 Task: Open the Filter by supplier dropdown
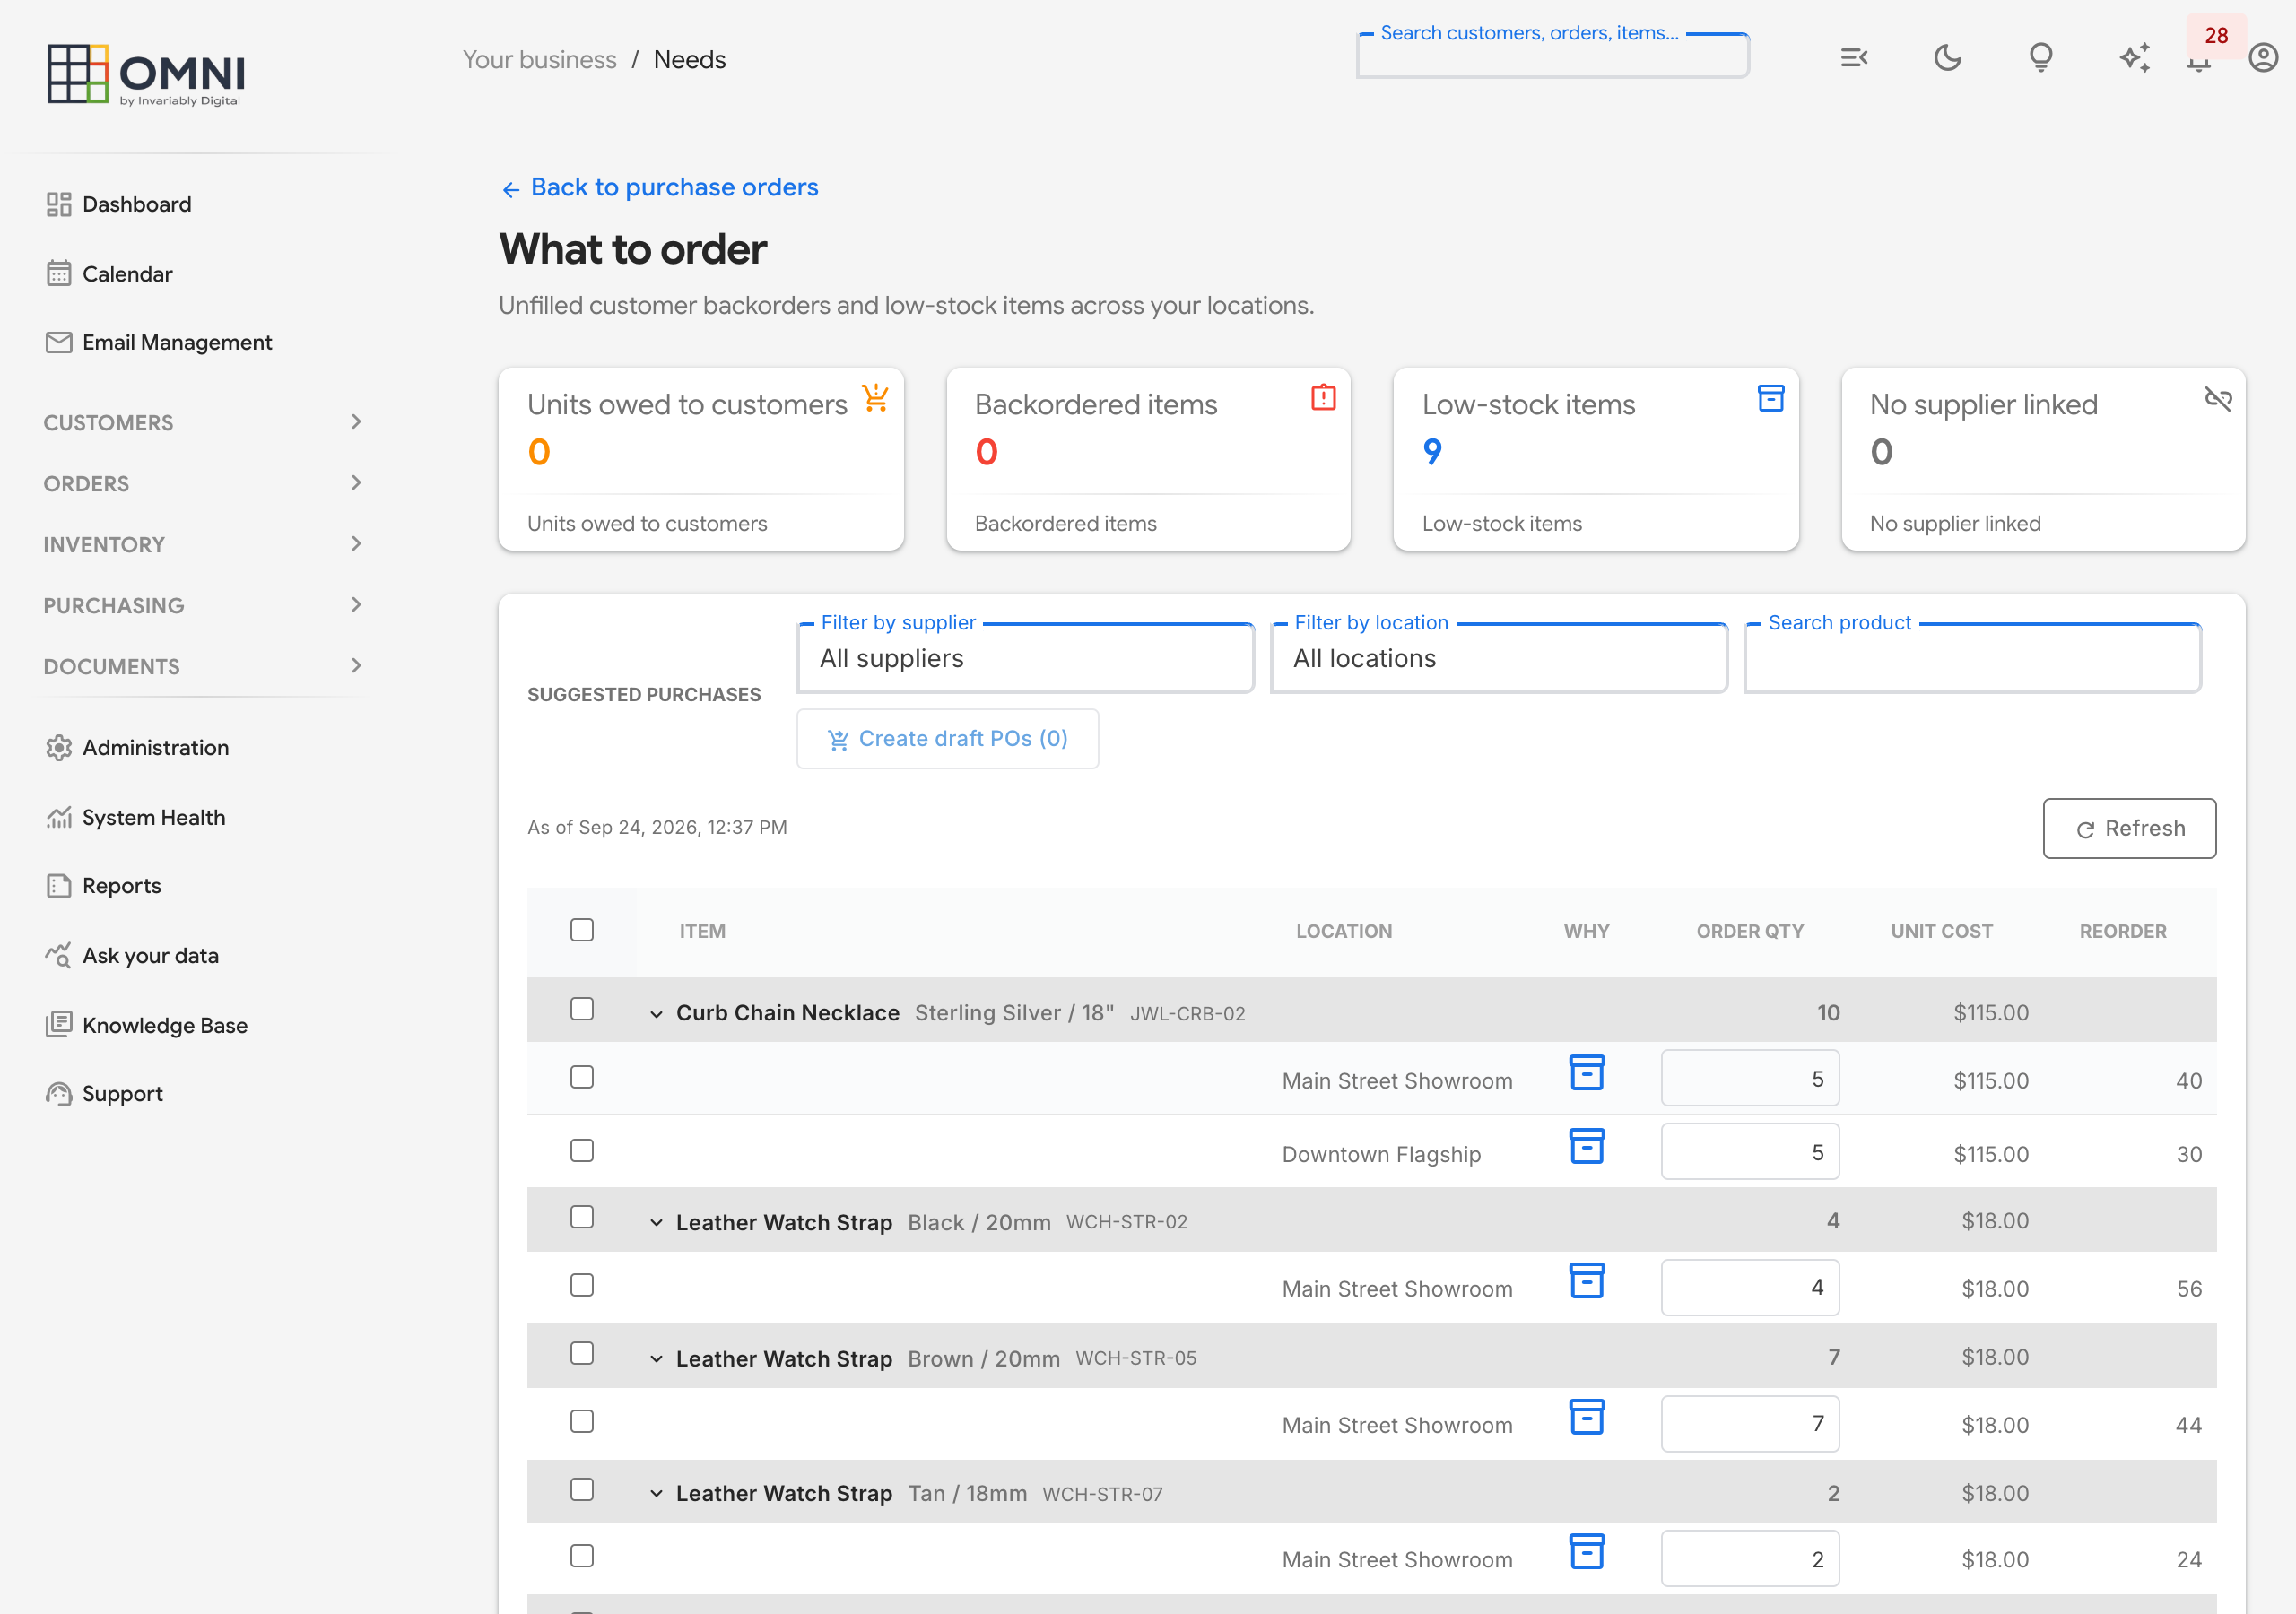pyautogui.click(x=1025, y=658)
